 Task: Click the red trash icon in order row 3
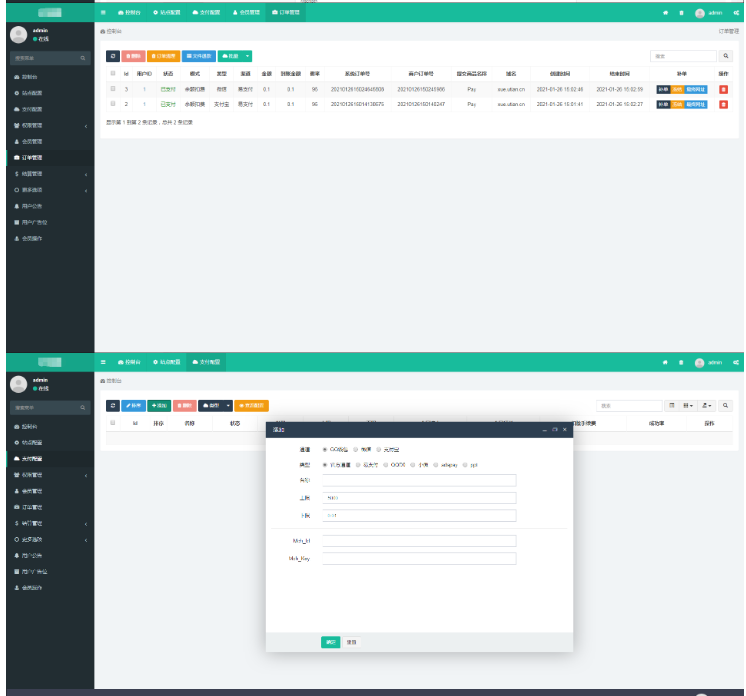[x=723, y=89]
